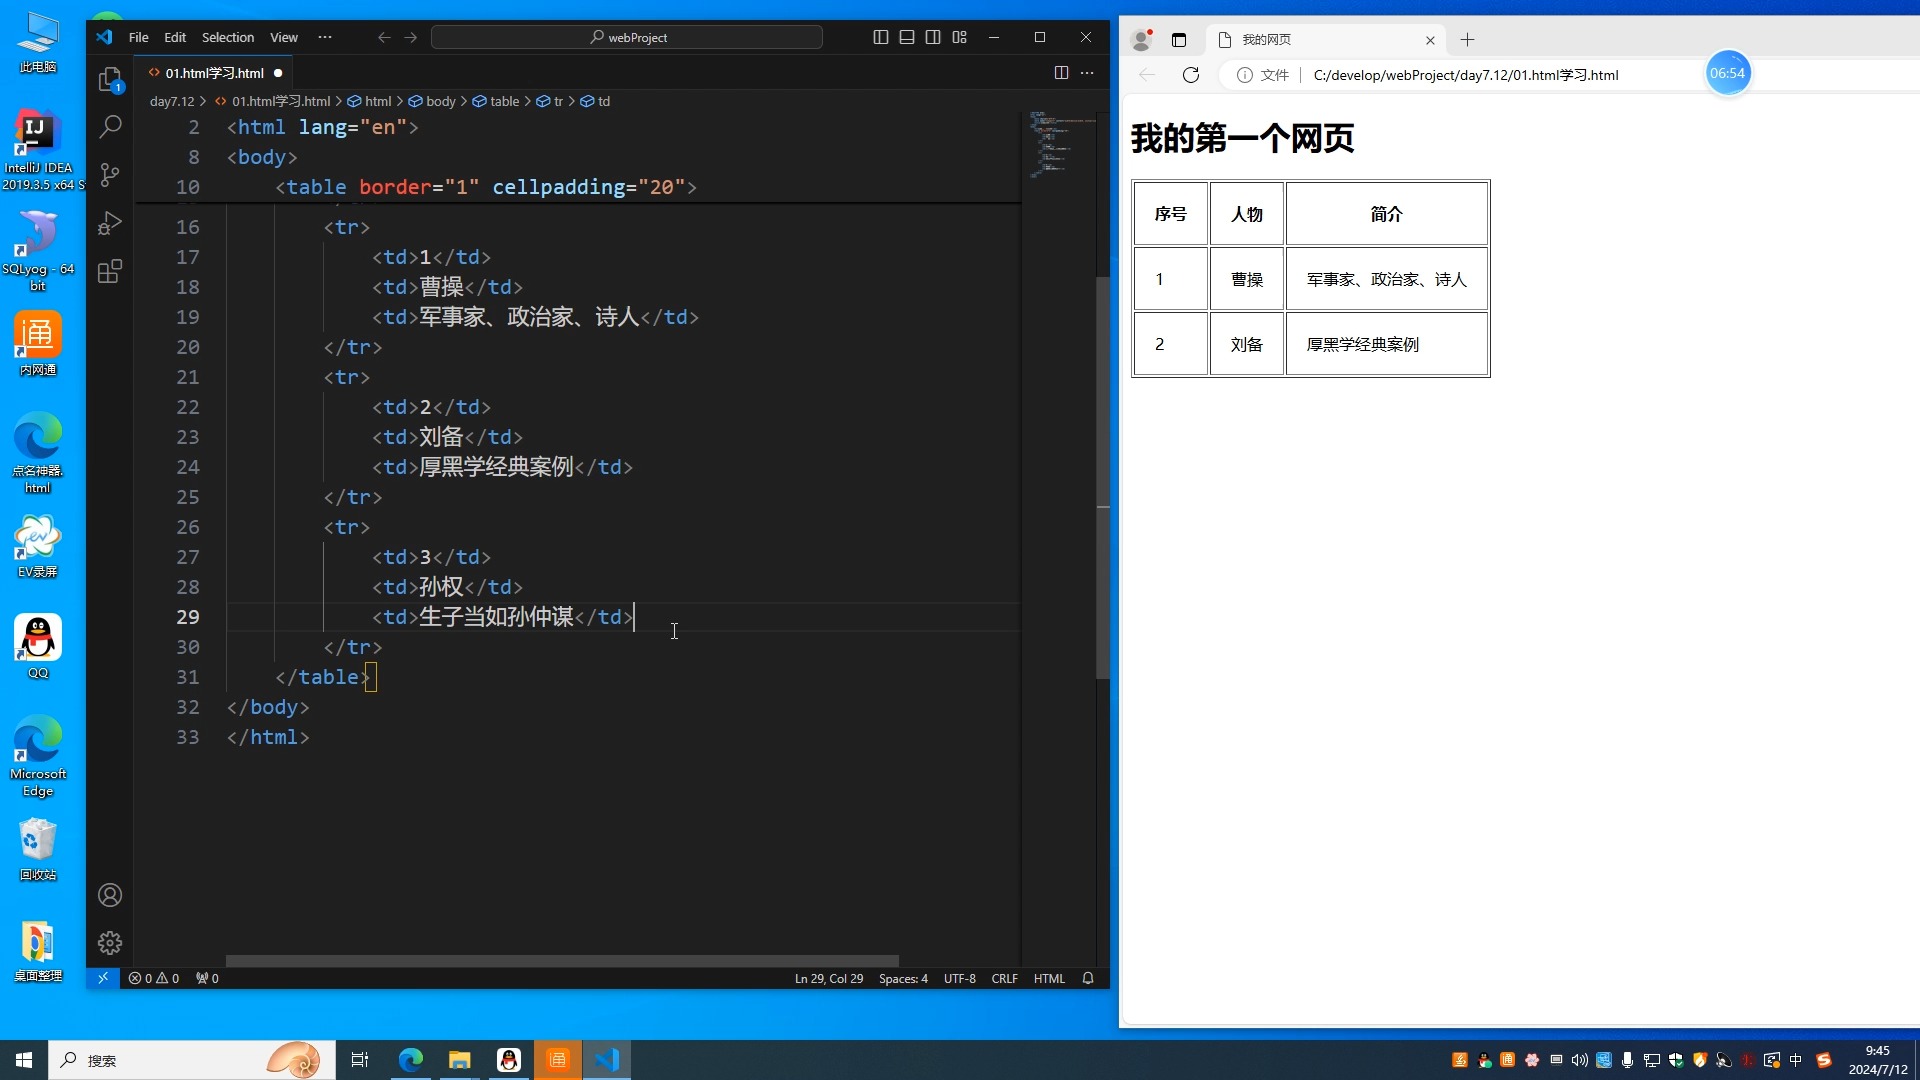Open the Accounts menu in activity bar

(x=110, y=895)
